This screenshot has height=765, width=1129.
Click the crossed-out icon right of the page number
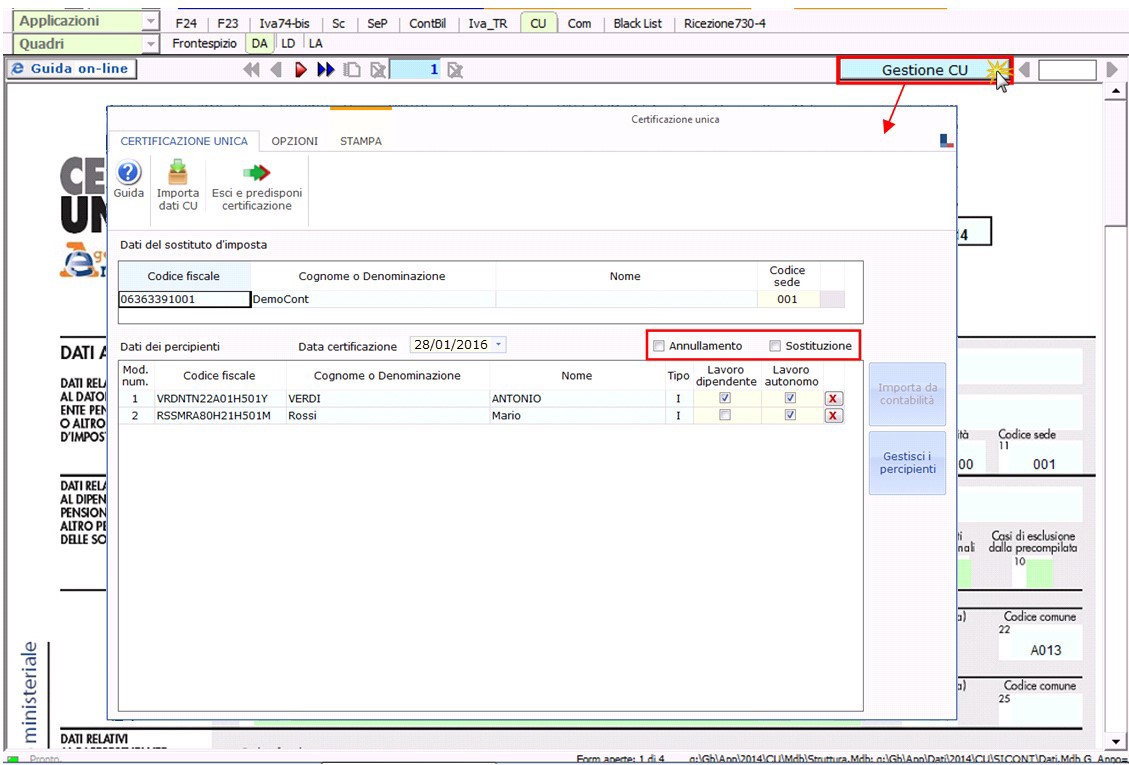454,70
